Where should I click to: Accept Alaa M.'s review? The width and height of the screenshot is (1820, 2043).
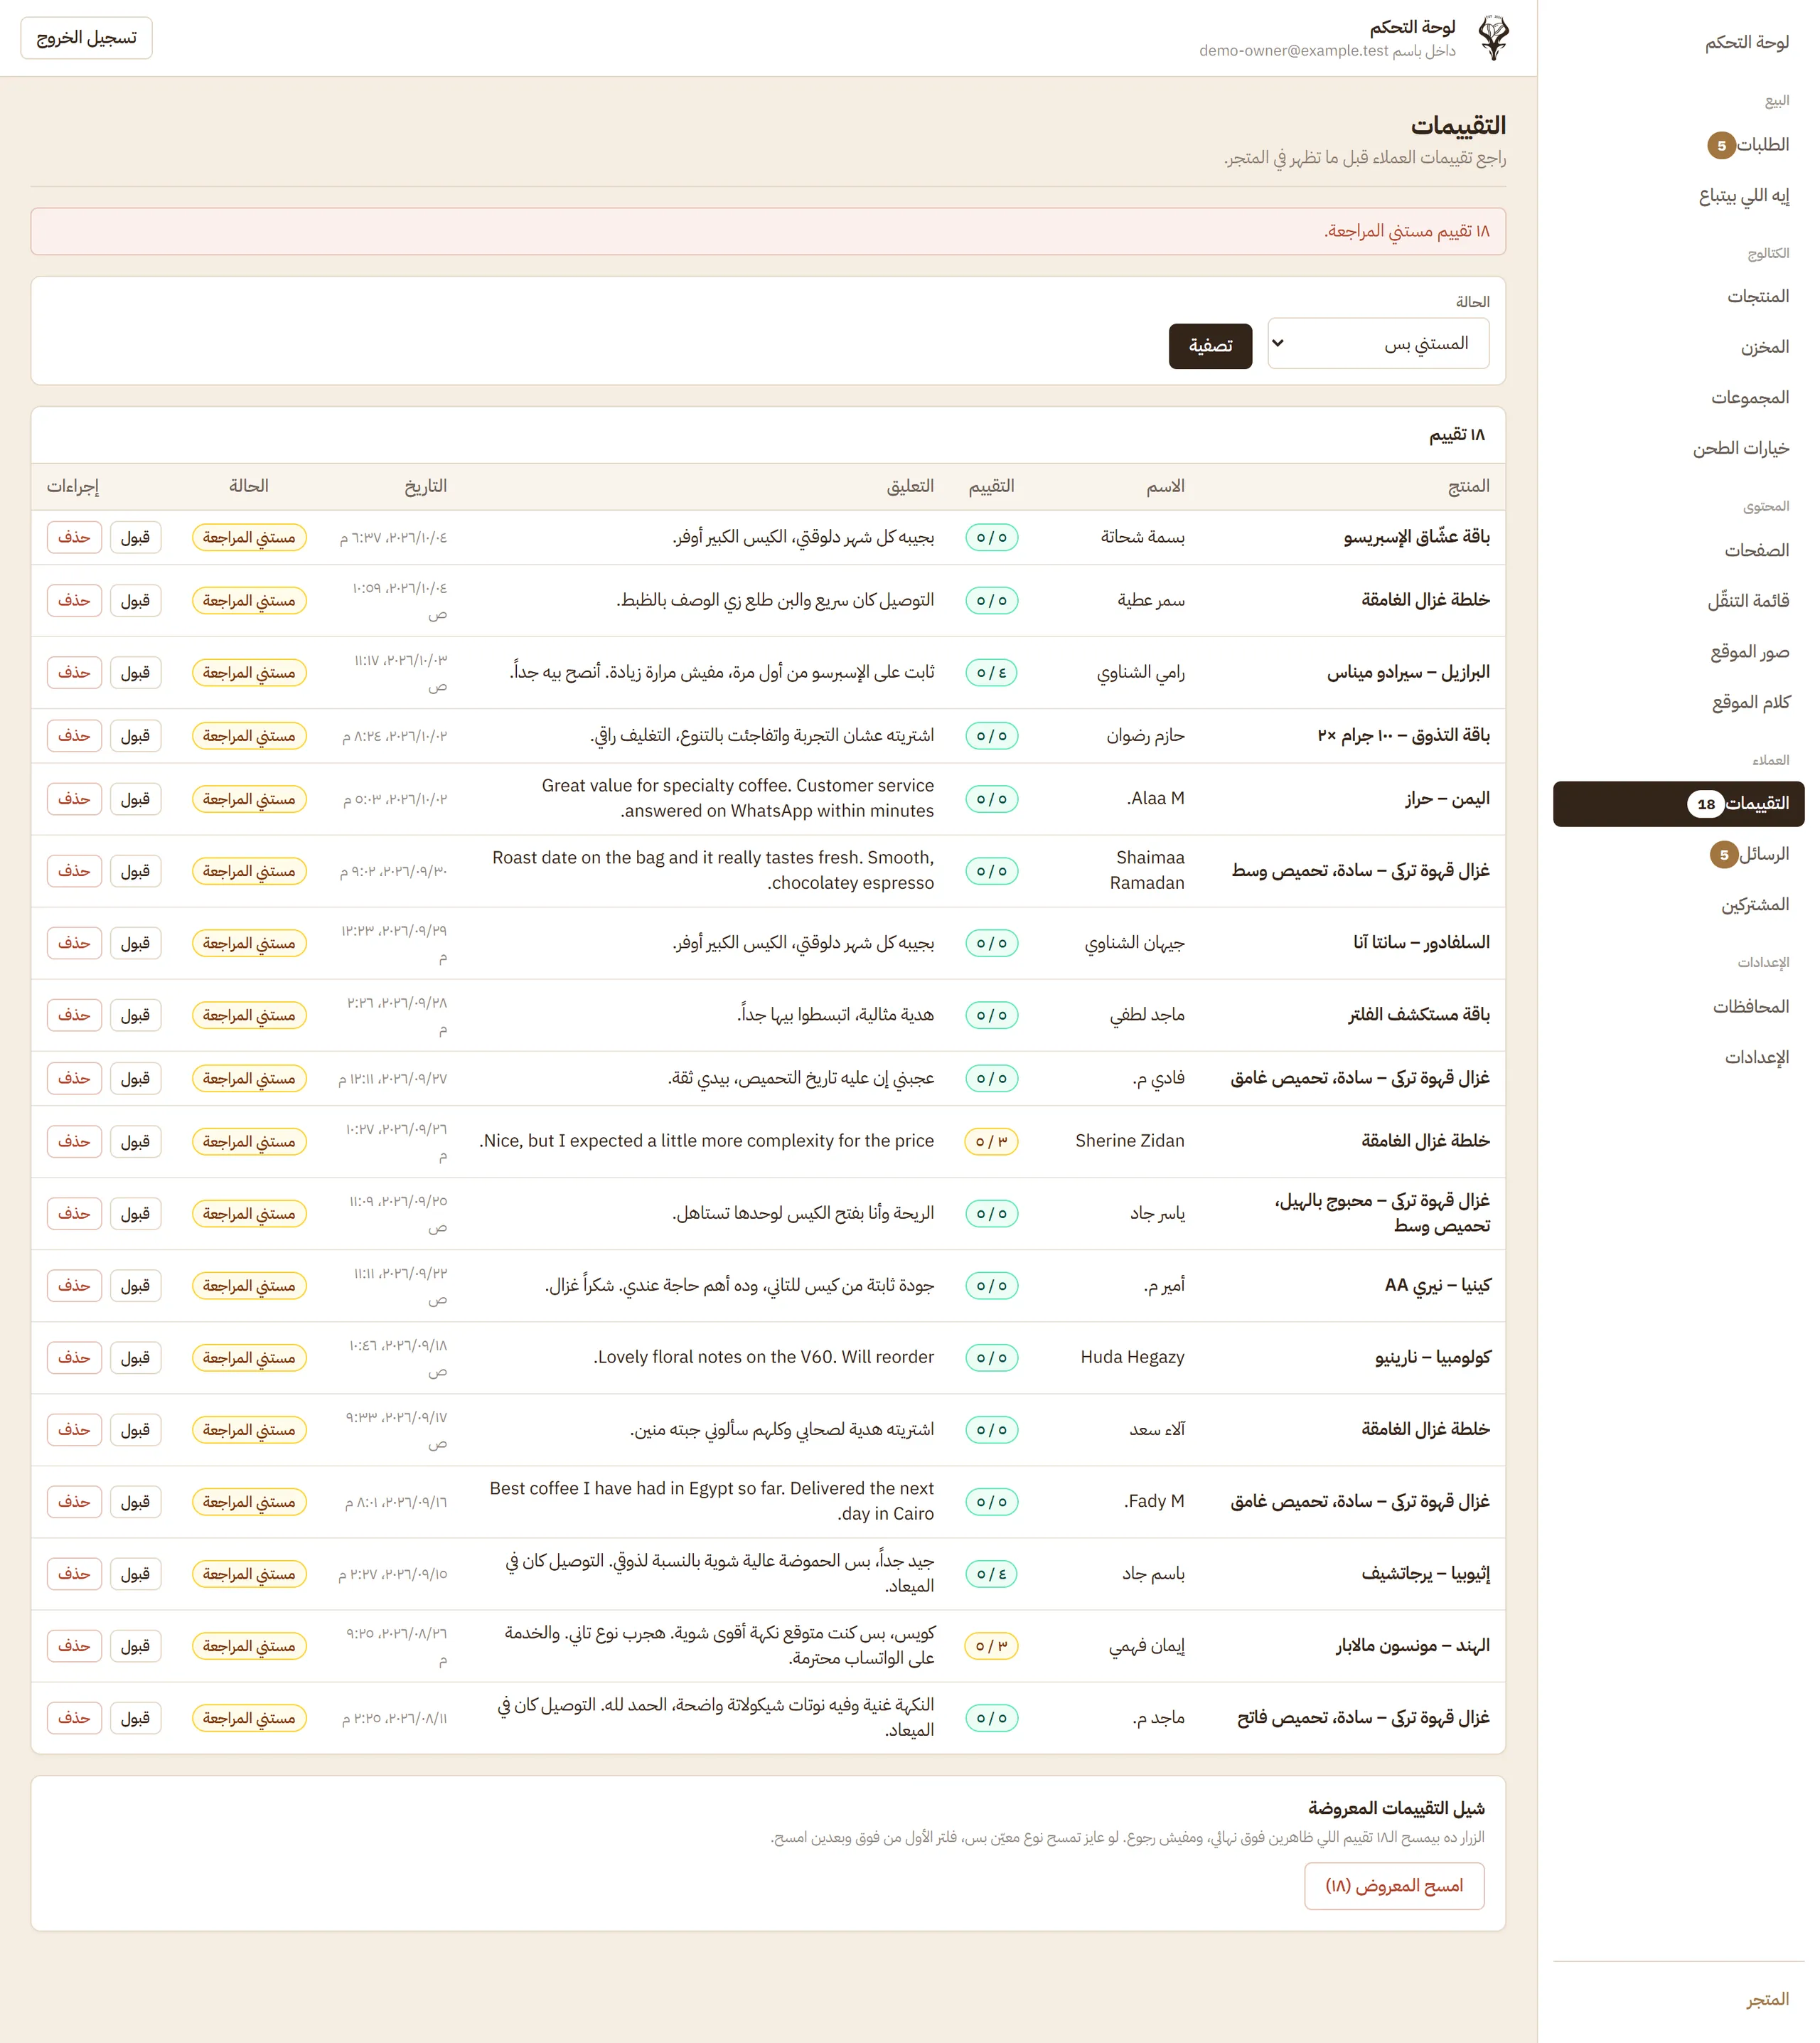[x=135, y=799]
